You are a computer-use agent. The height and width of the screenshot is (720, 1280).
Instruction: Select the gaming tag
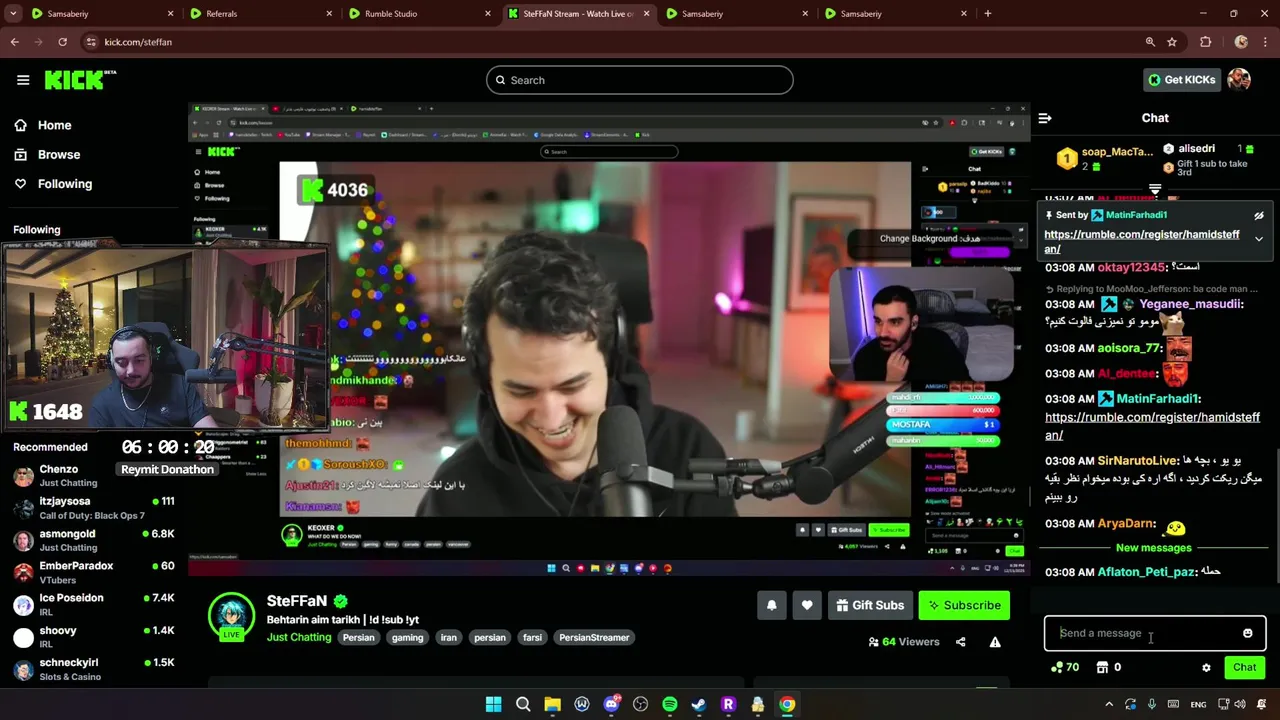[x=407, y=638]
